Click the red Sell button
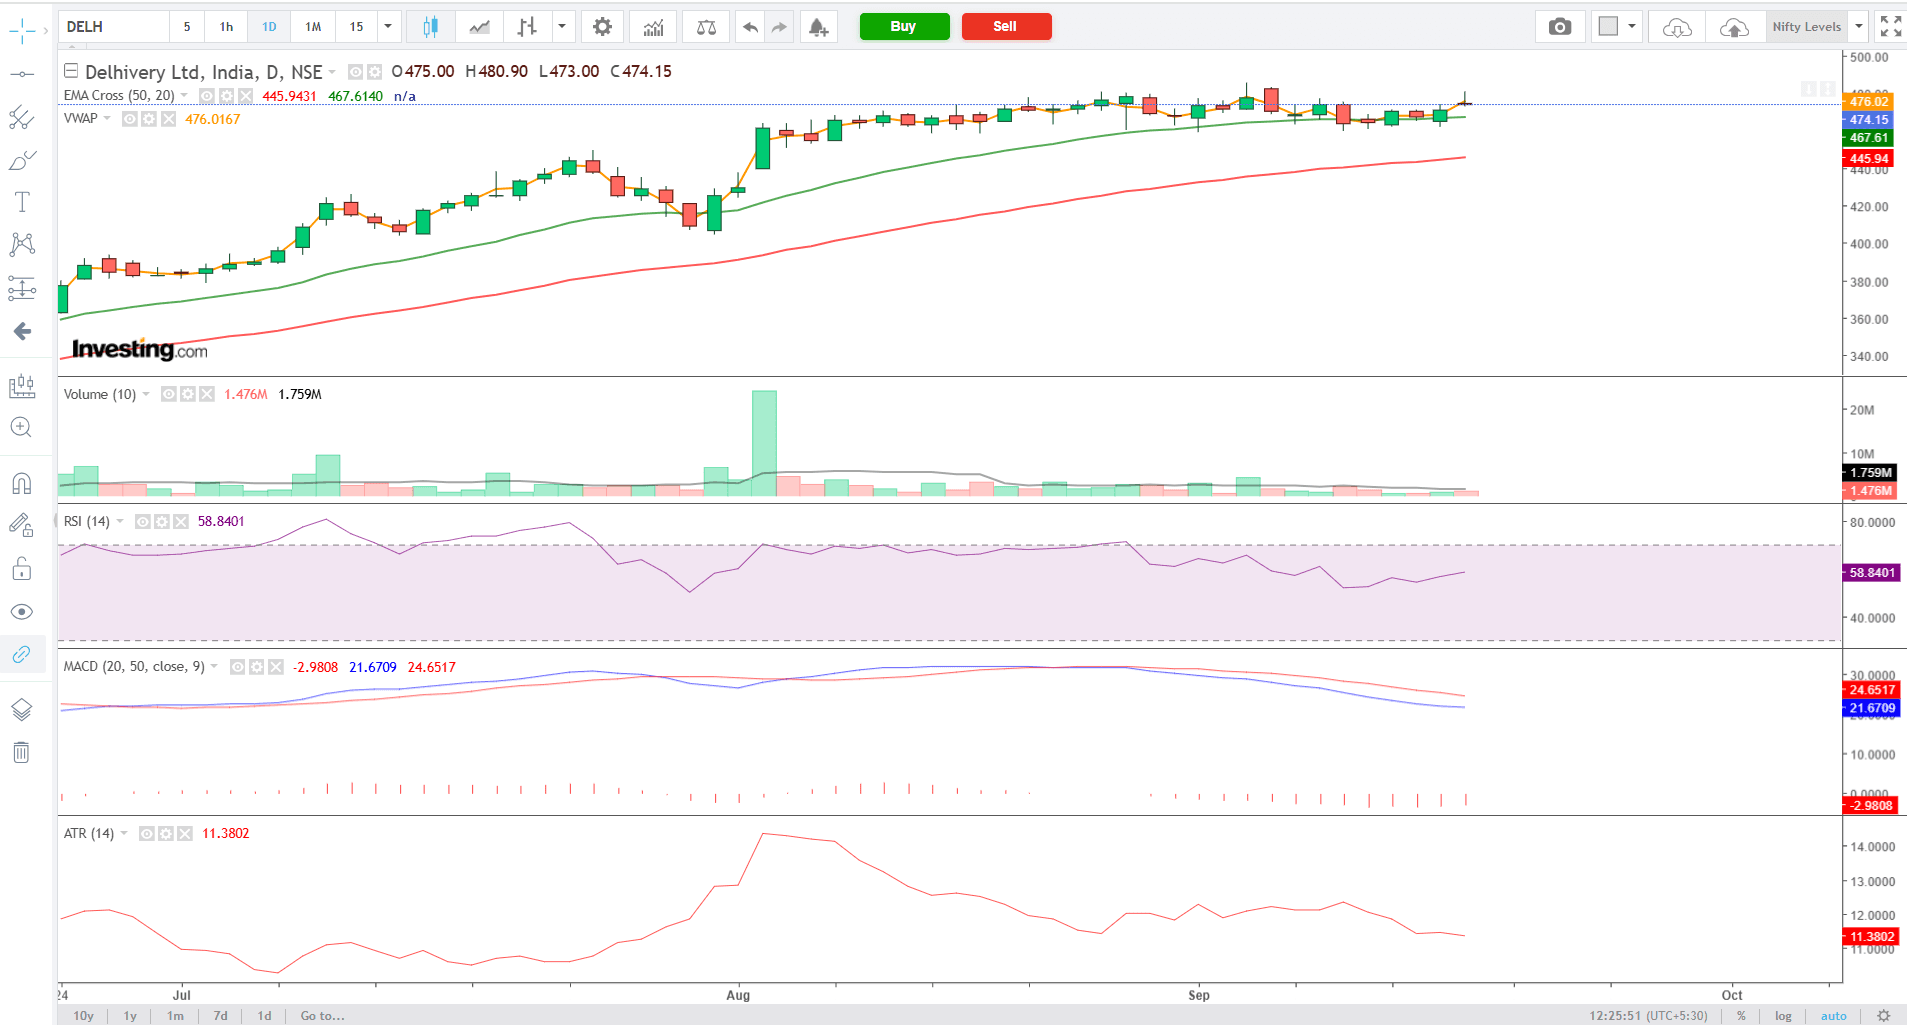 pyautogui.click(x=1006, y=27)
